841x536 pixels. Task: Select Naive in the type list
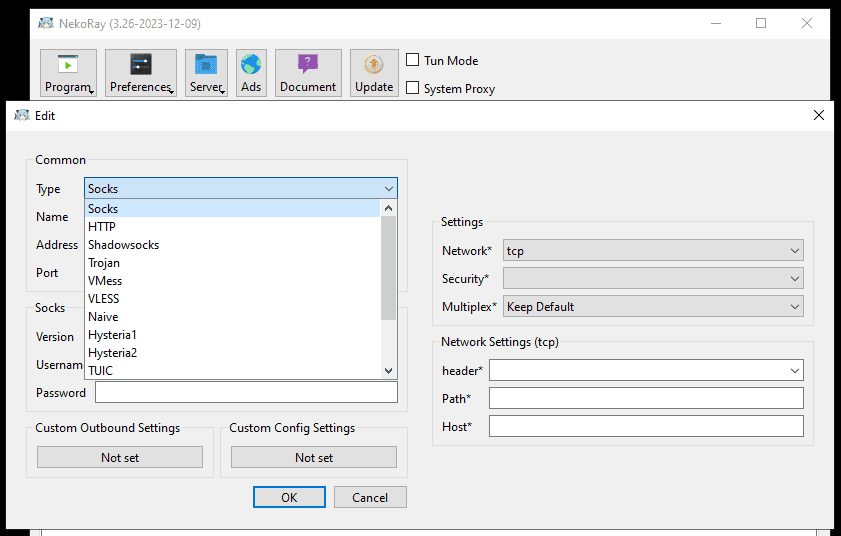coord(233,317)
